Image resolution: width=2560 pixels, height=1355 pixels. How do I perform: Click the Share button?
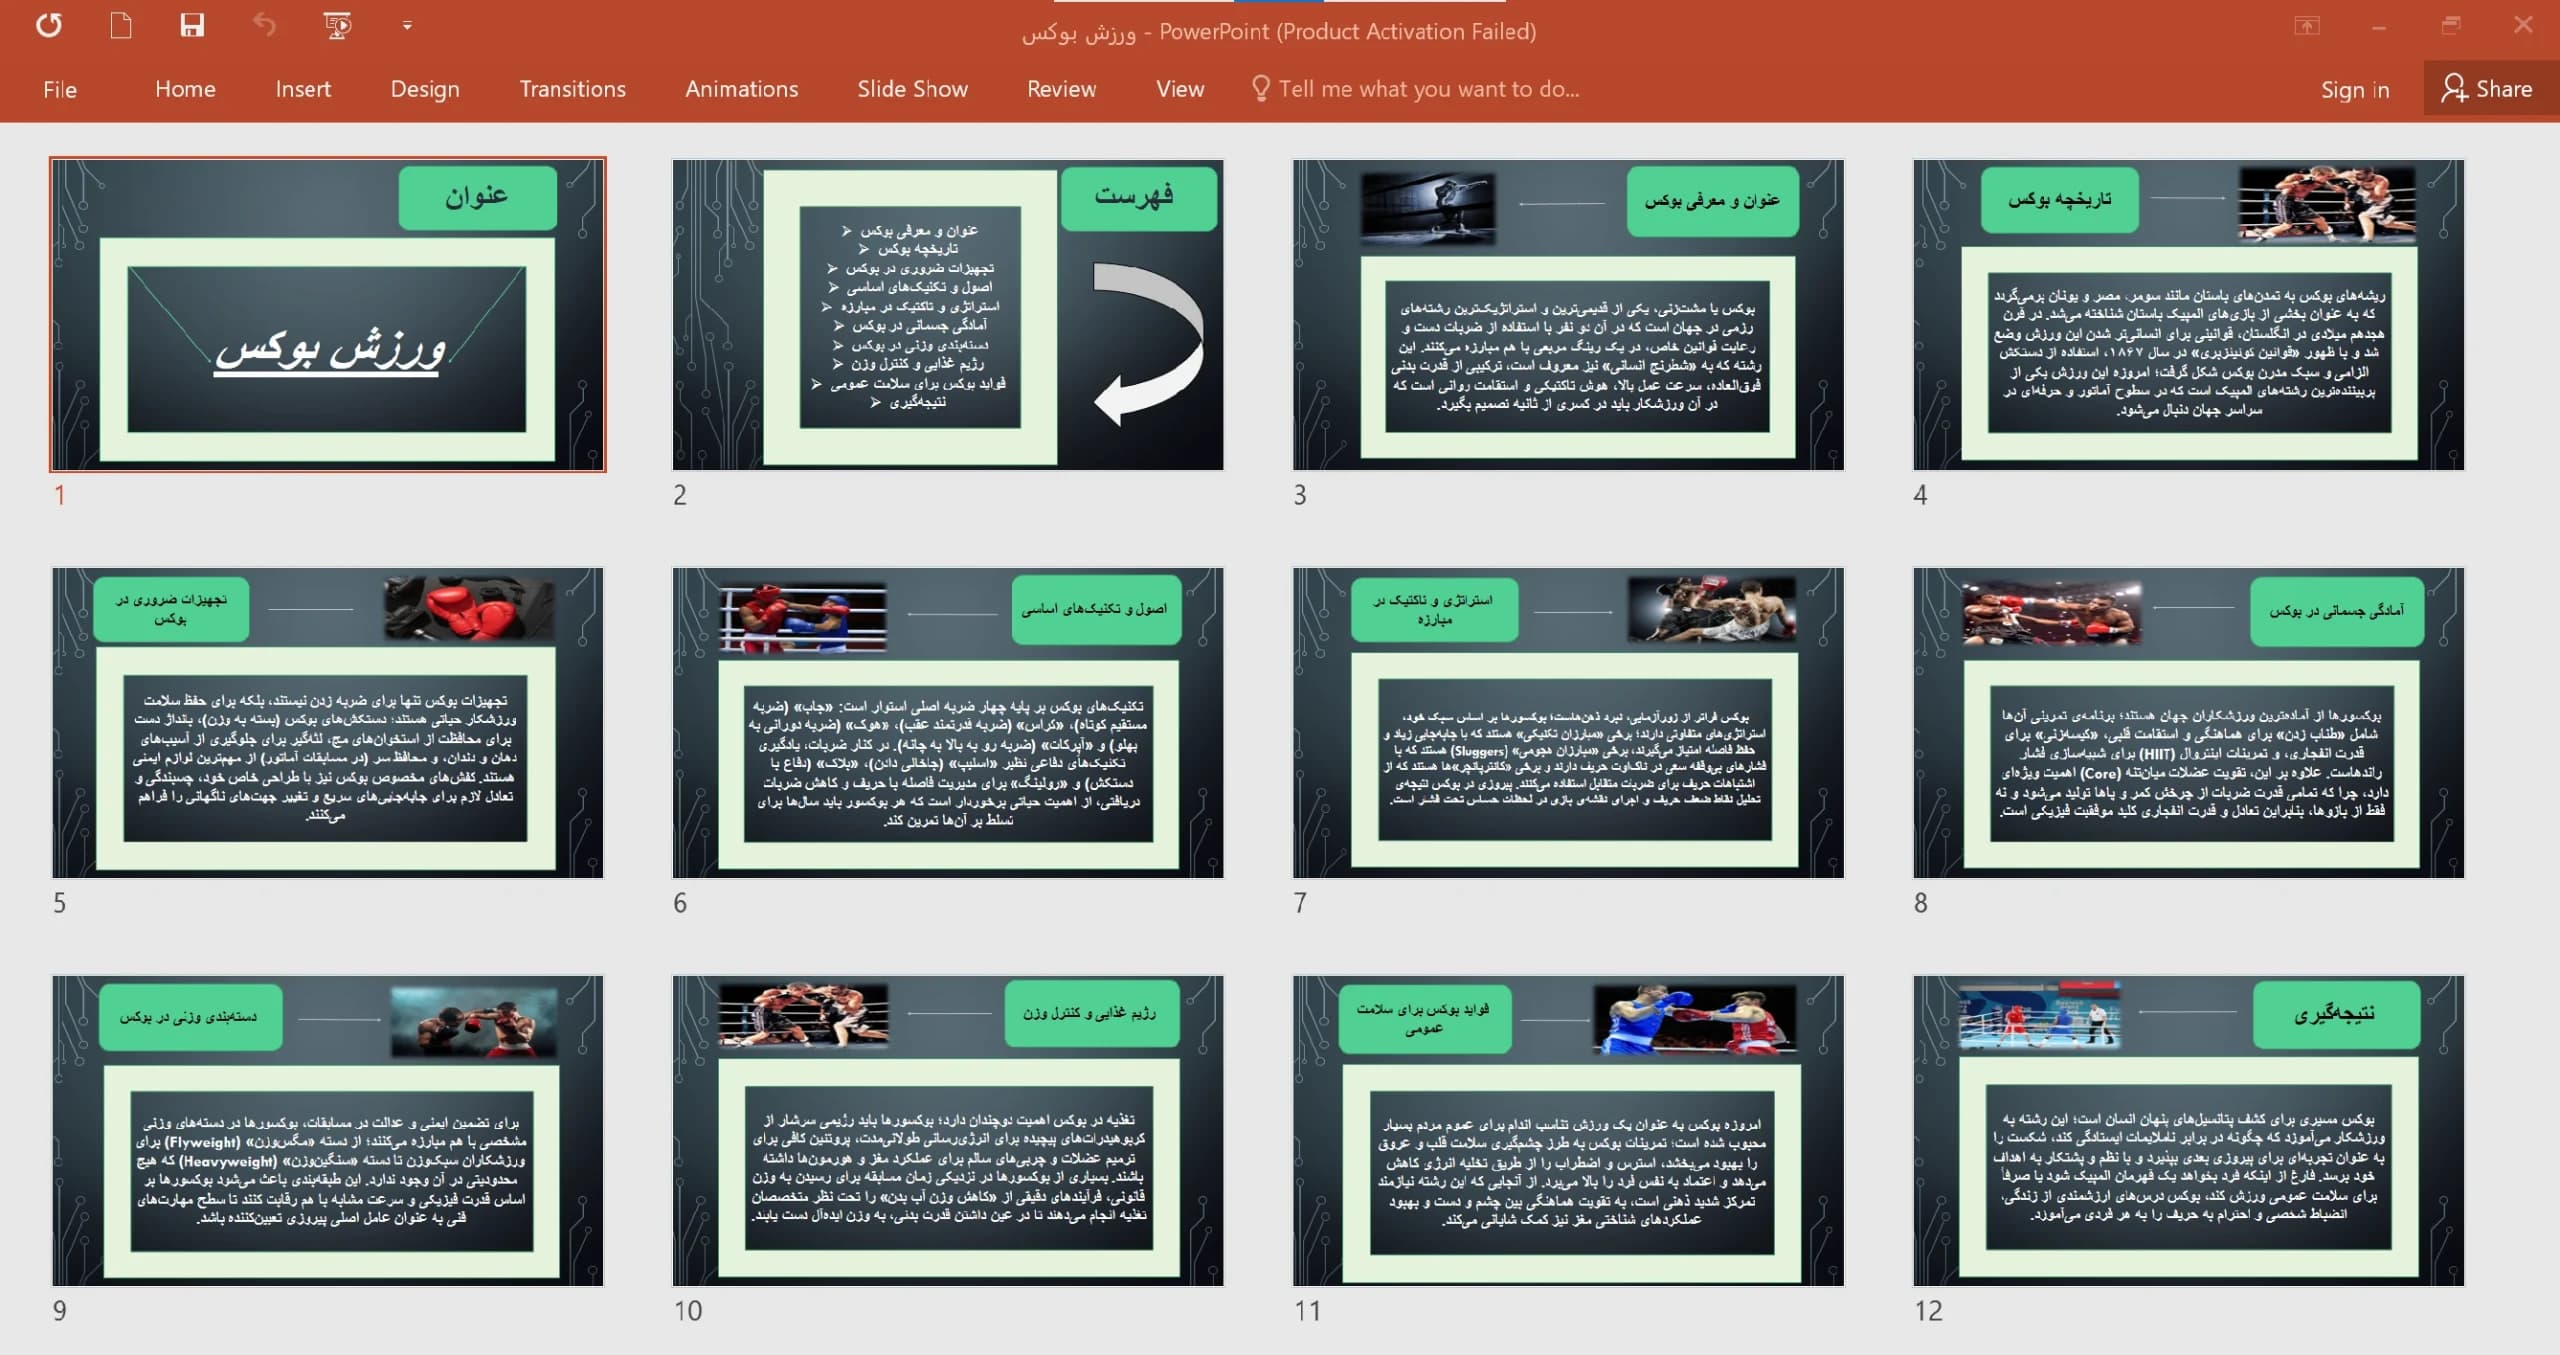[x=2487, y=88]
